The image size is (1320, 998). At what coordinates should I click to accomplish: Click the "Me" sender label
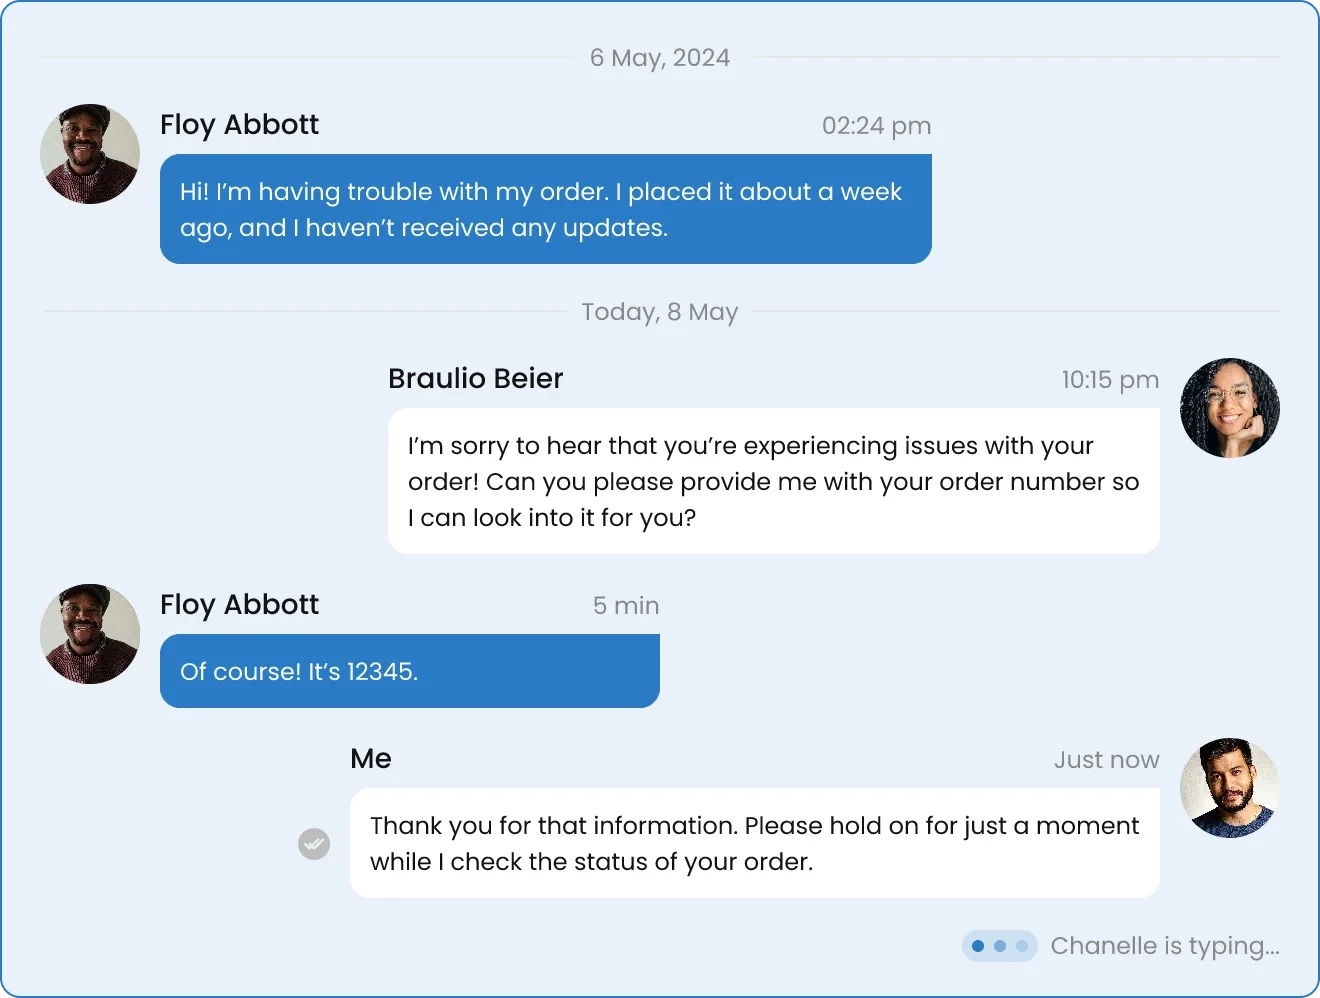tap(371, 759)
